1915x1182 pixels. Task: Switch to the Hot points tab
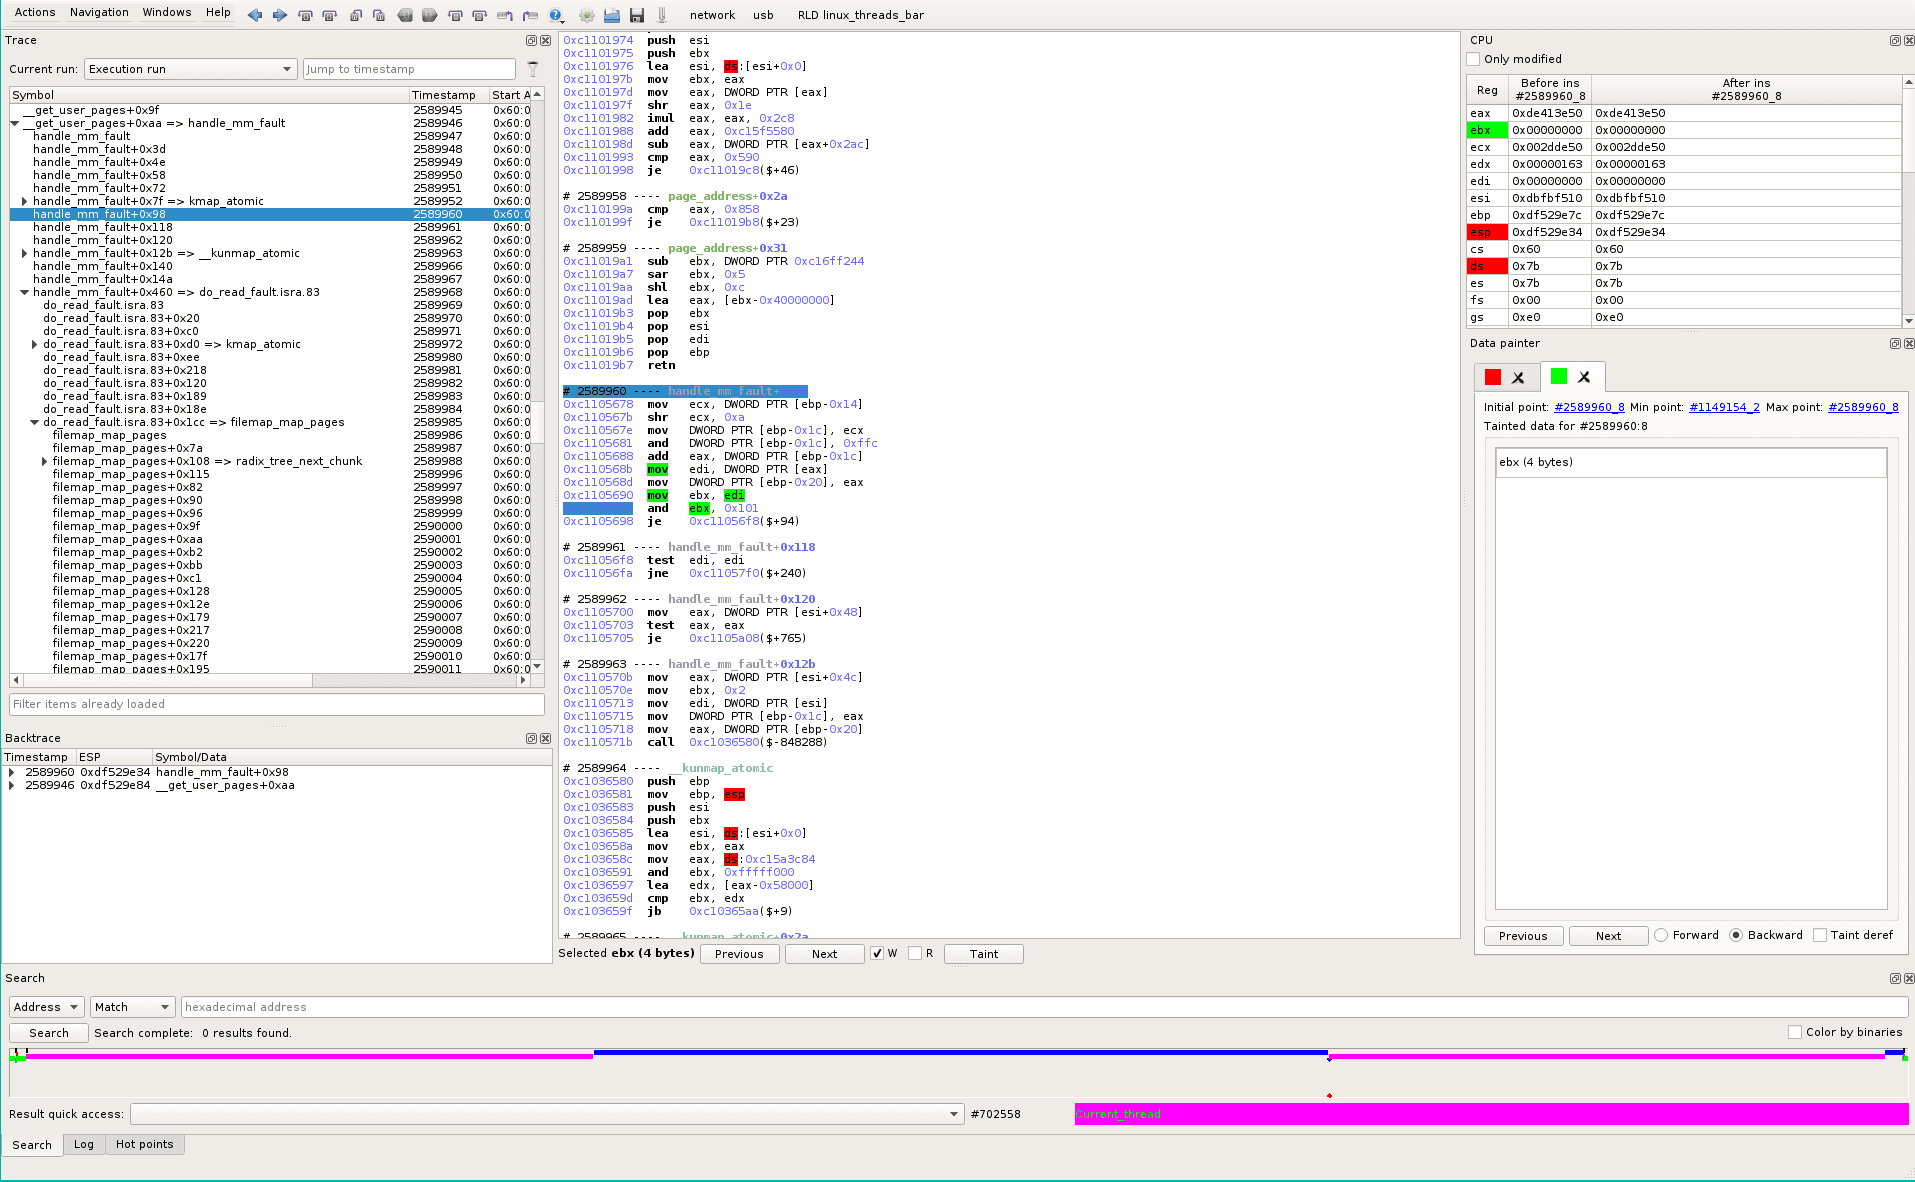tap(144, 1144)
